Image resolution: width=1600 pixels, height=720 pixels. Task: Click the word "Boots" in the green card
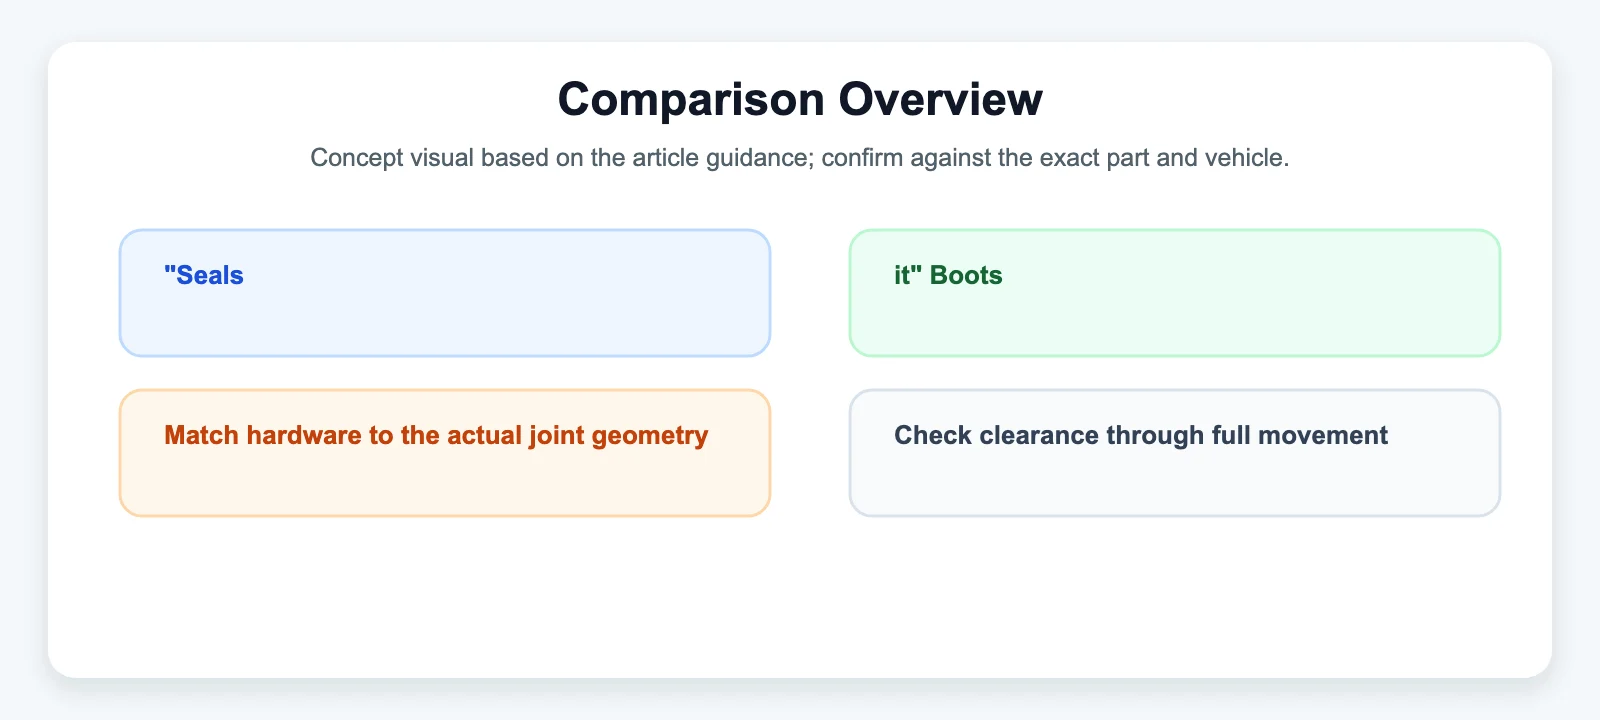966,275
